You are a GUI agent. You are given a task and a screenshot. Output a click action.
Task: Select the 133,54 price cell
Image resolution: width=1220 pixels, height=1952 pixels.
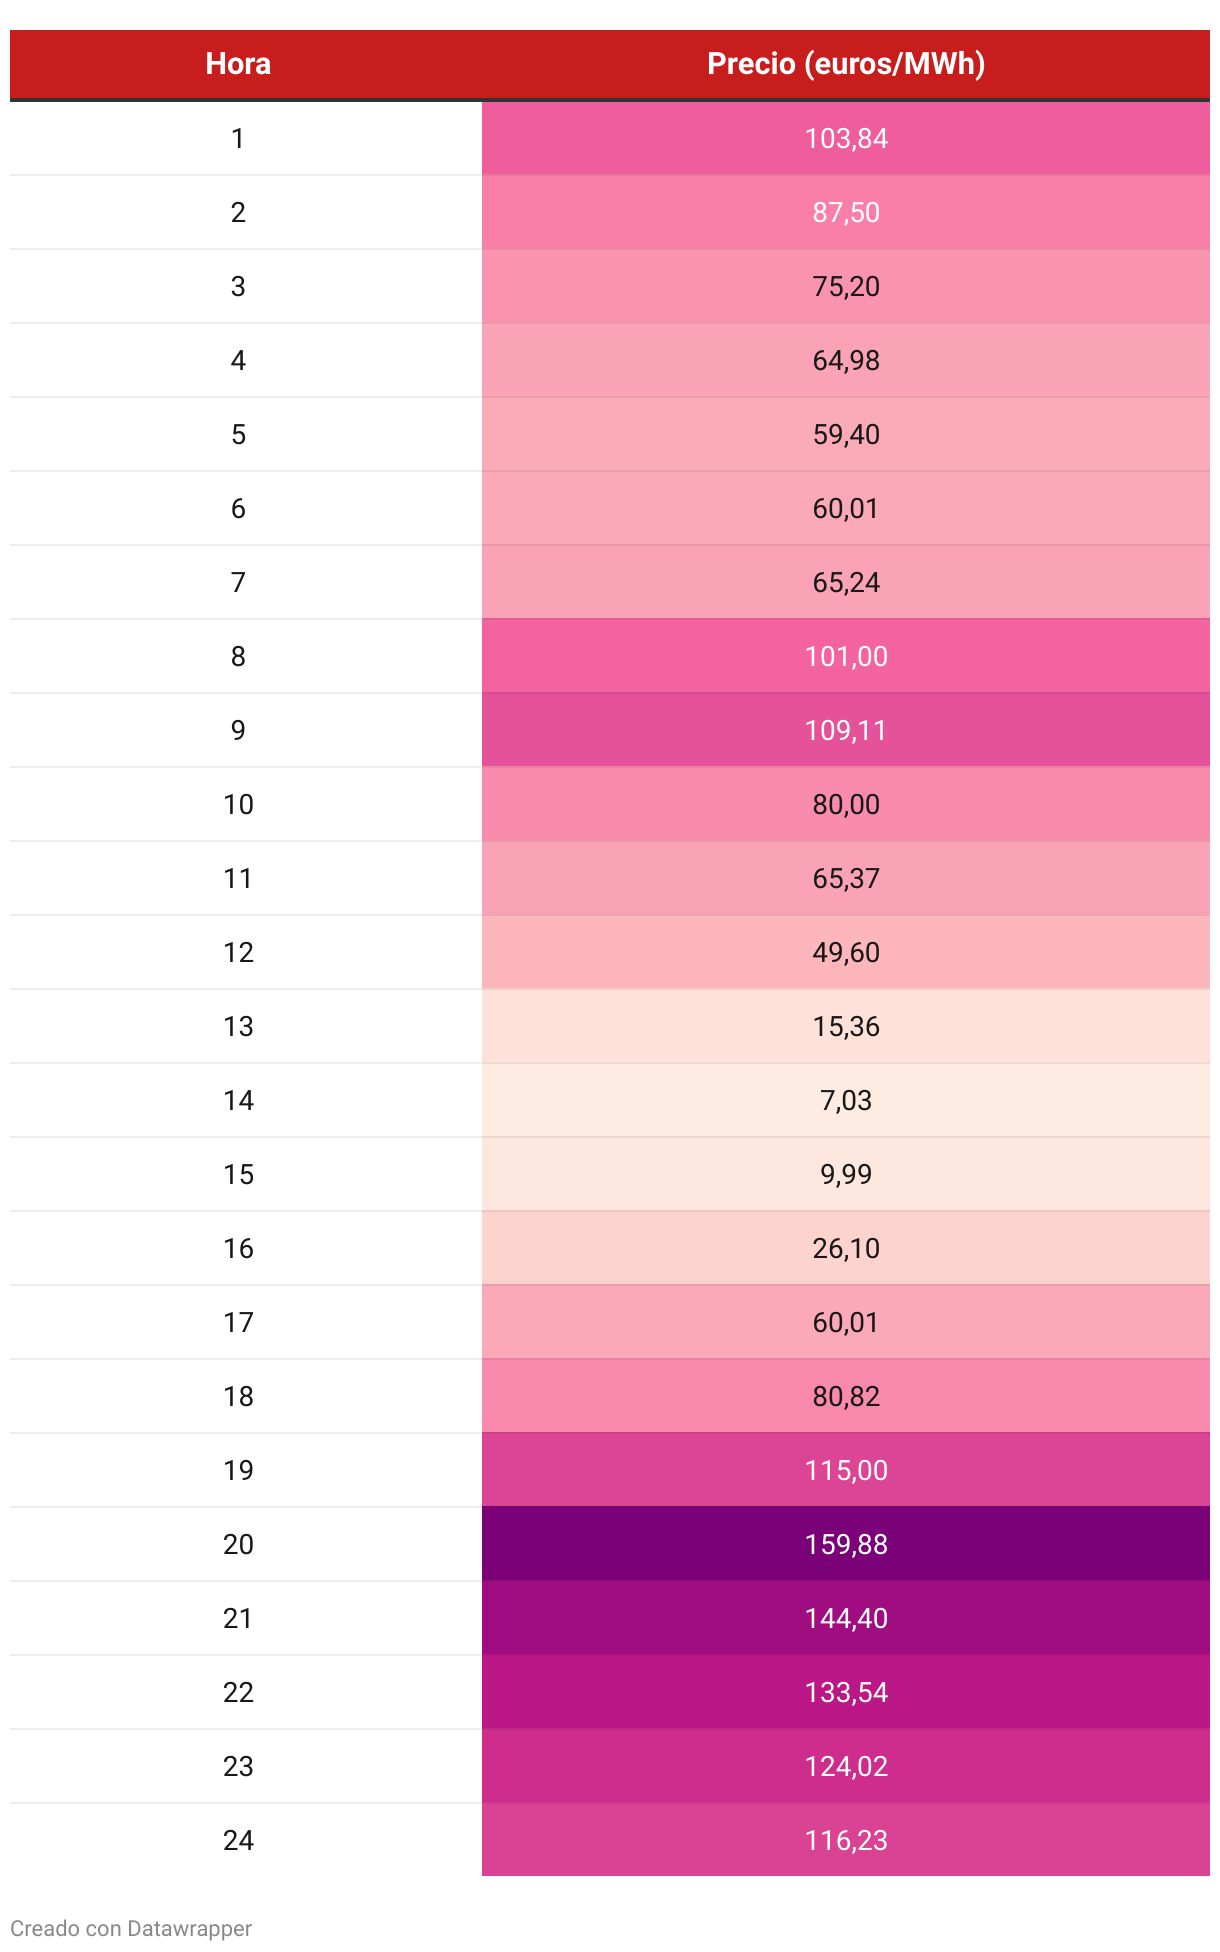click(846, 1692)
